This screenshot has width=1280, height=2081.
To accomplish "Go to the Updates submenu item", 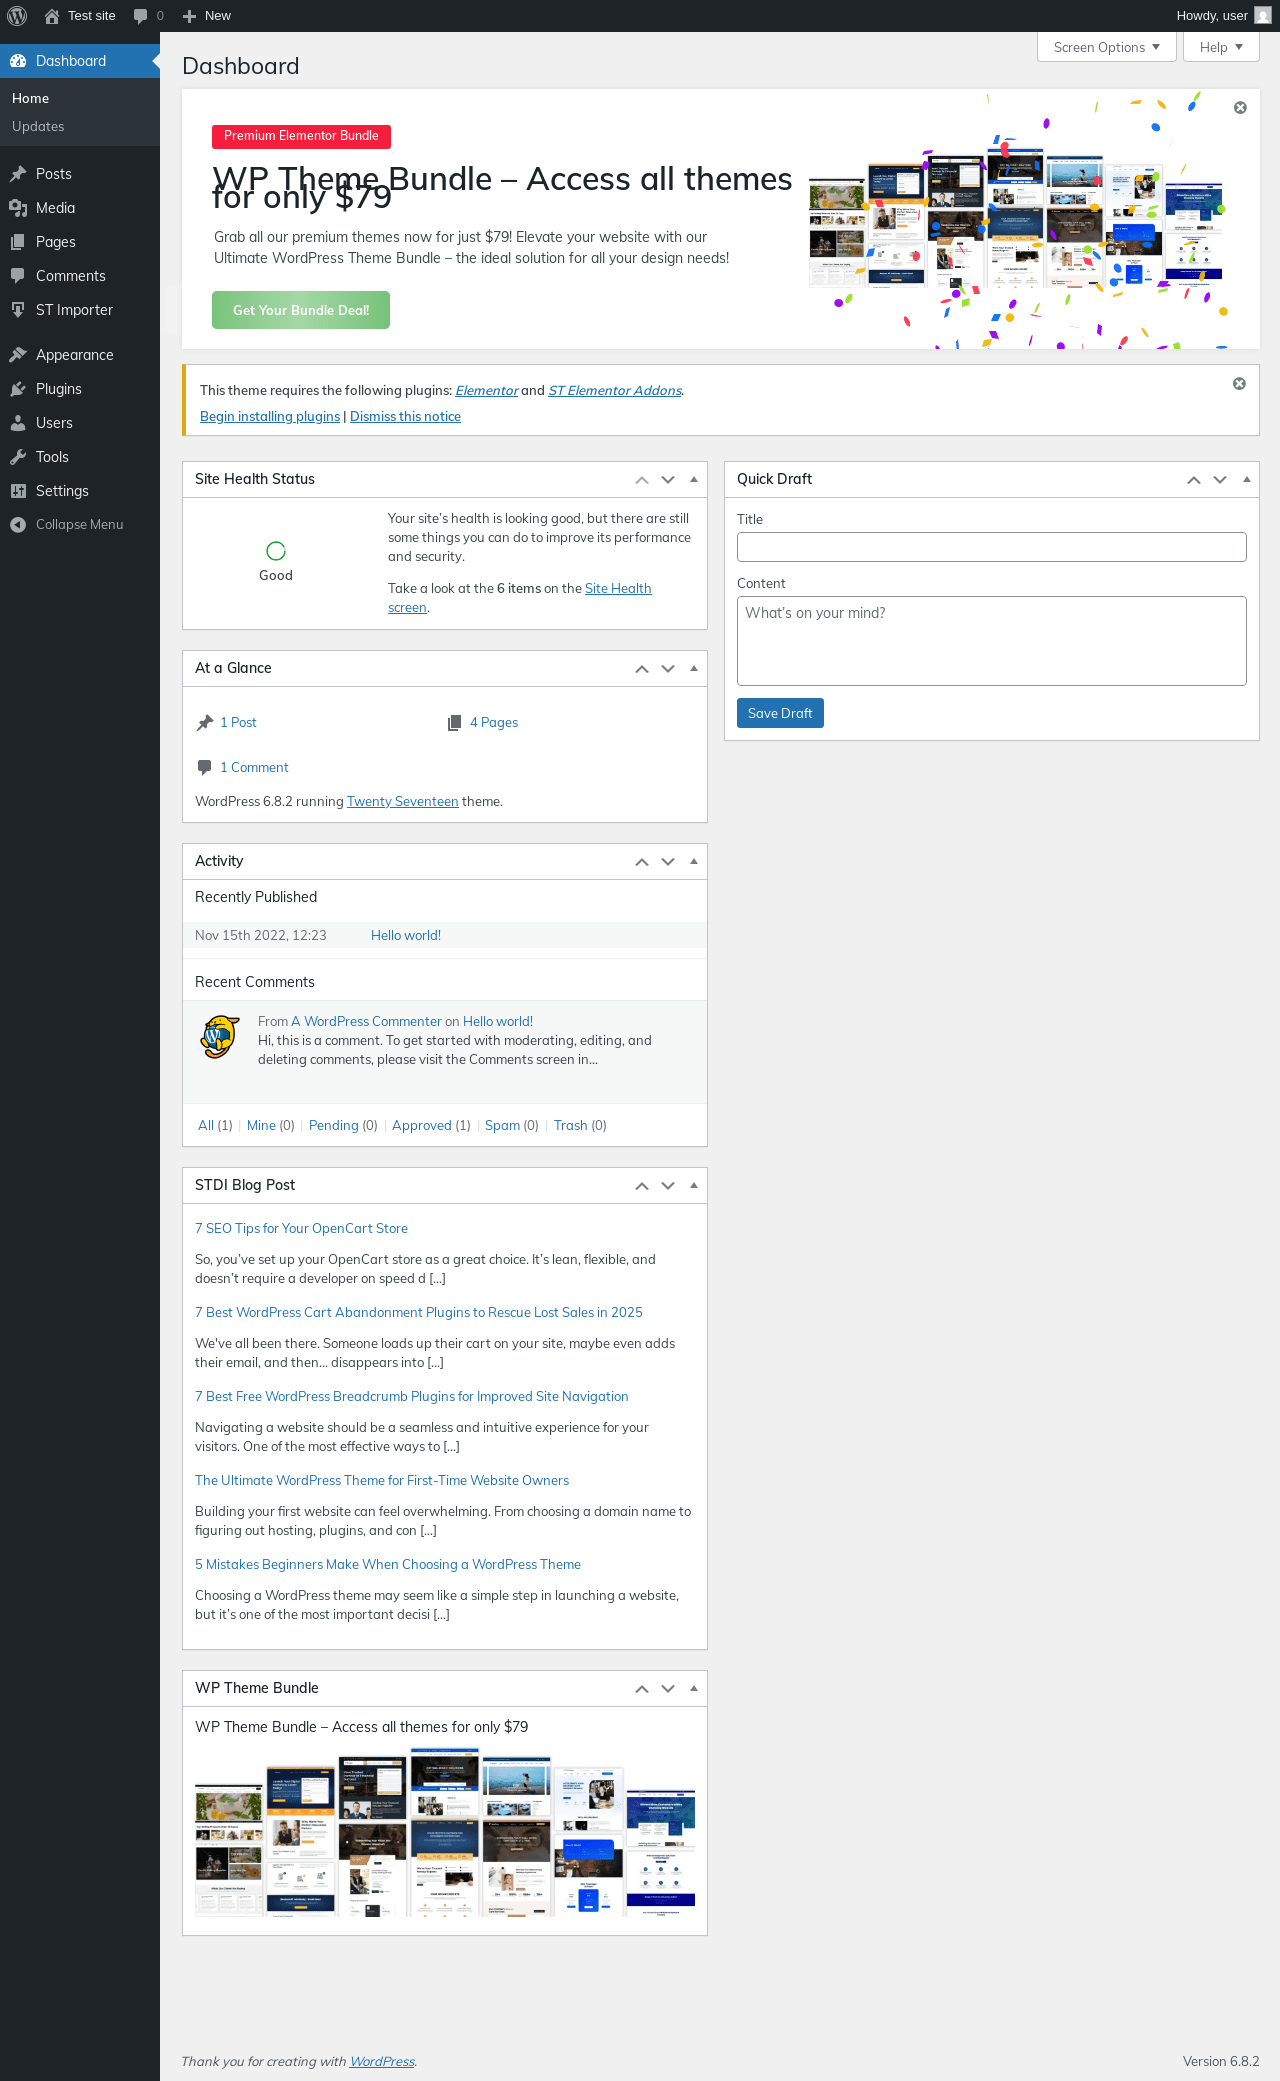I will click(x=38, y=126).
